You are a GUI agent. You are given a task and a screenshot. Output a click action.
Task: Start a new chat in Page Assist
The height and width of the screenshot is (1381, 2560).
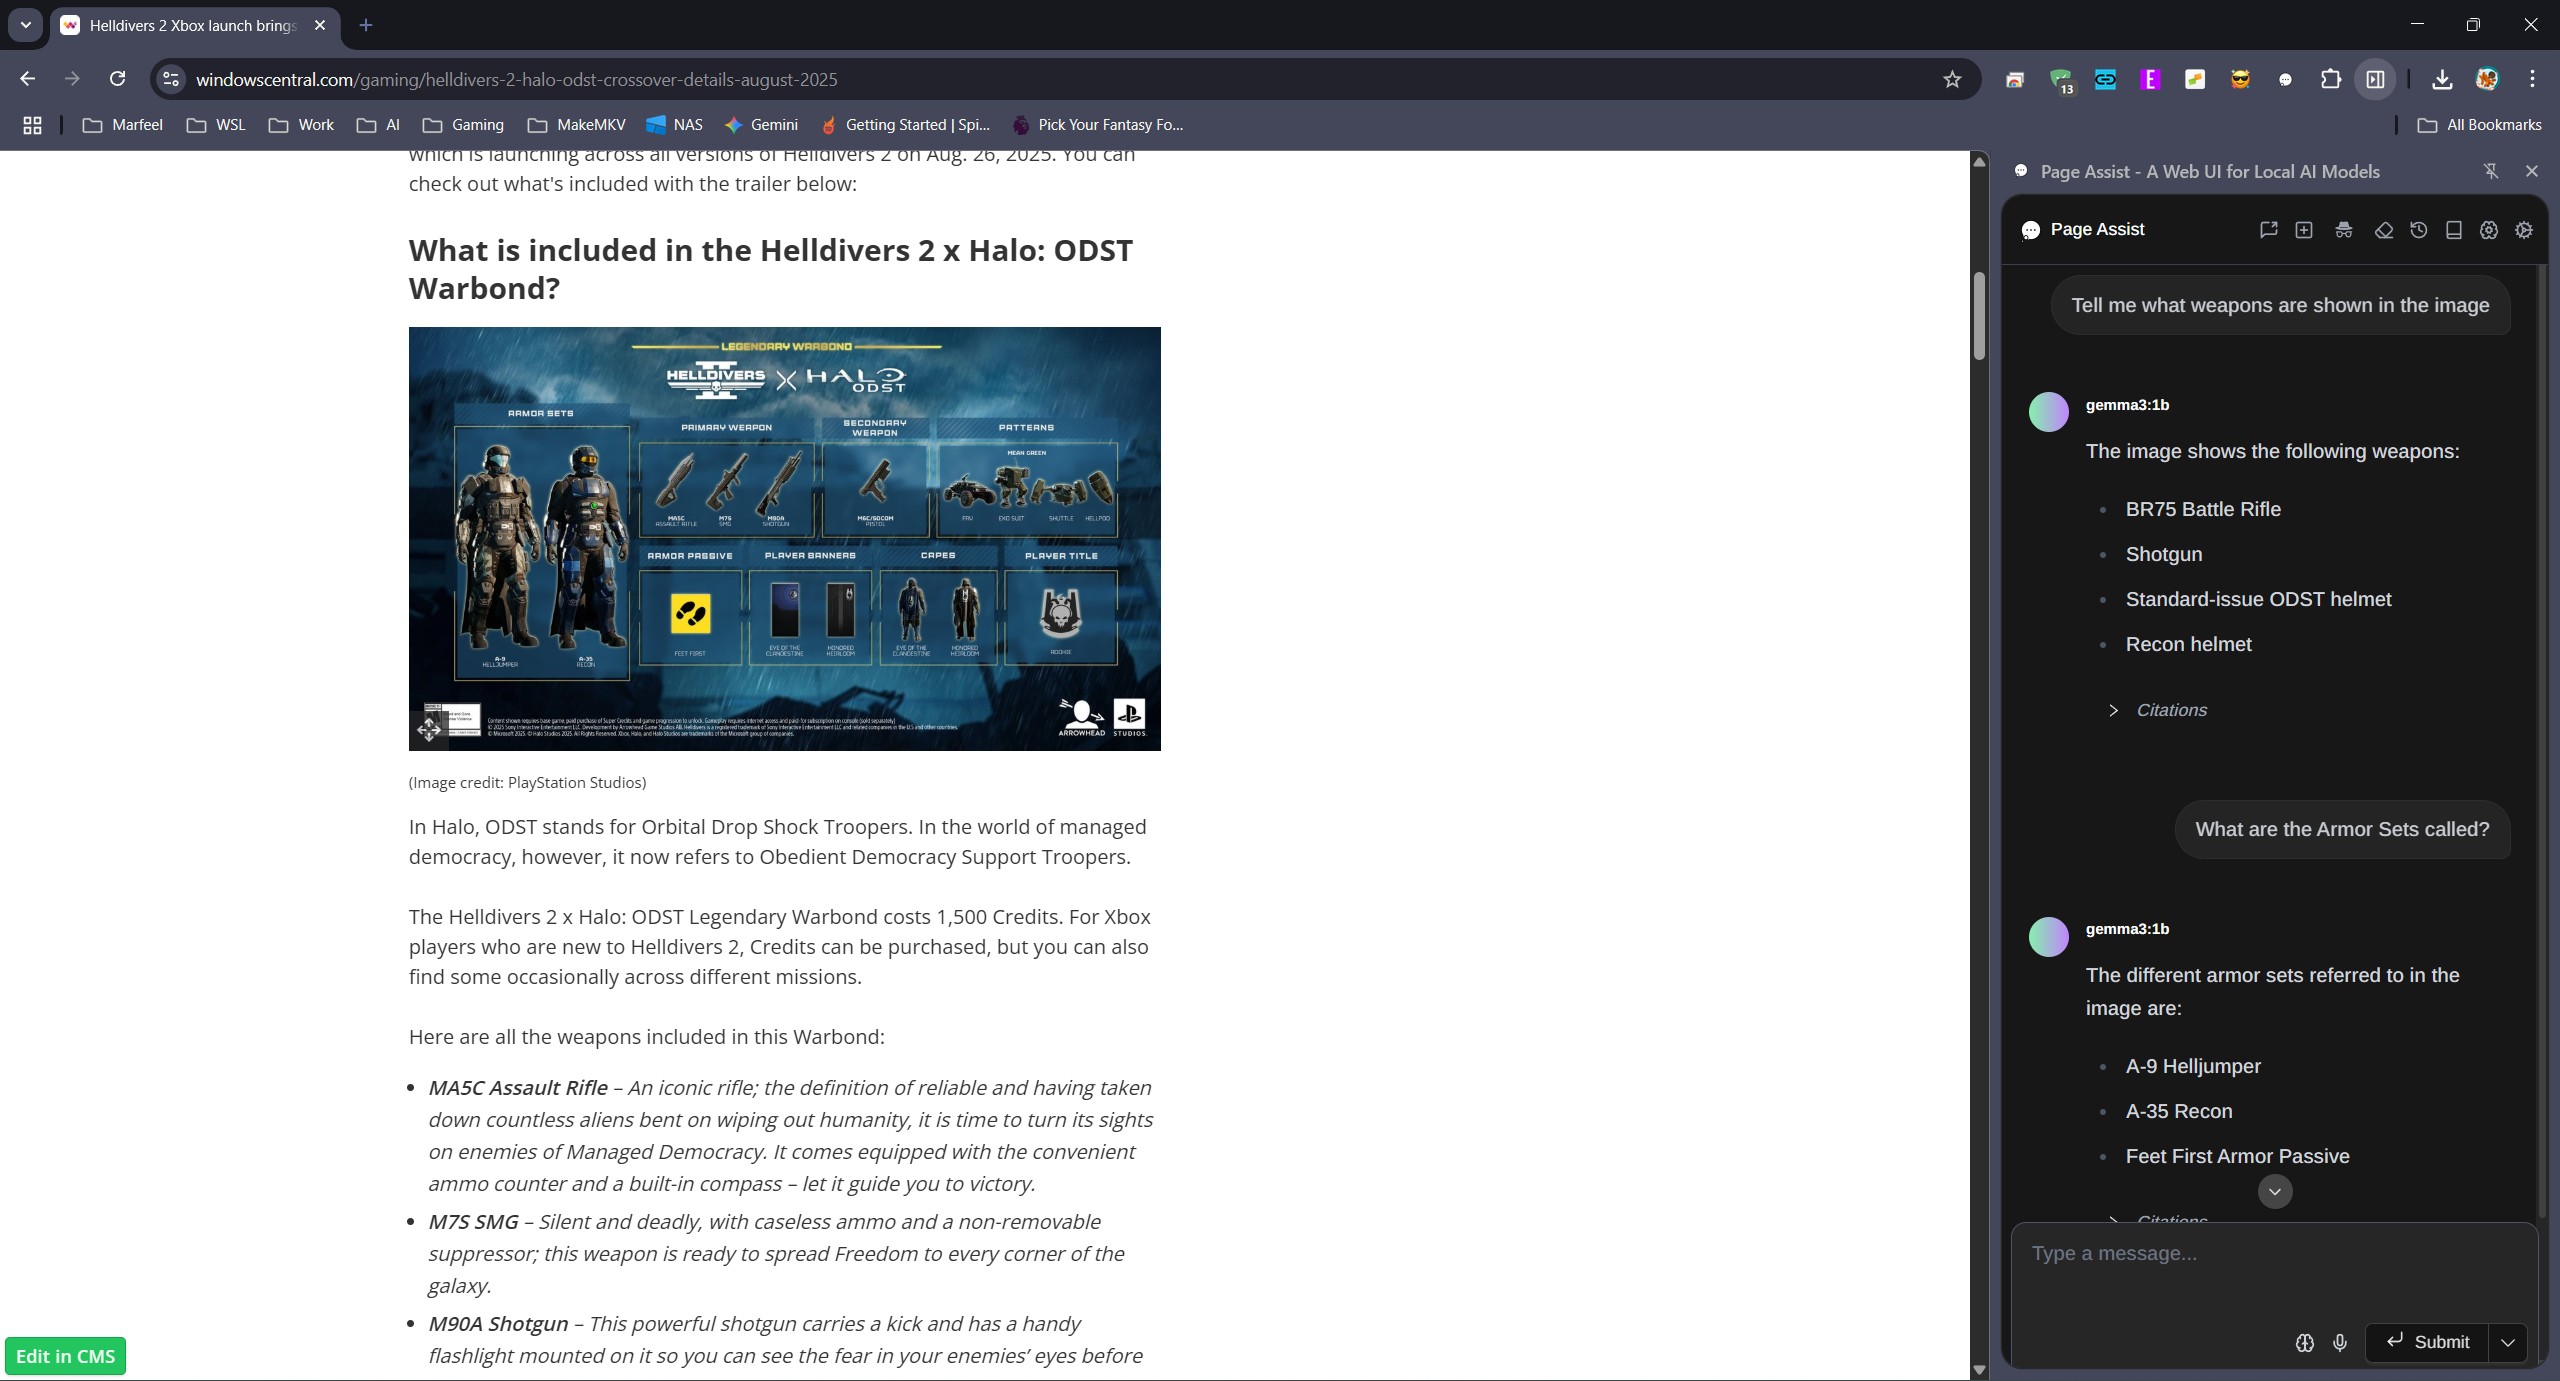tap(2304, 230)
